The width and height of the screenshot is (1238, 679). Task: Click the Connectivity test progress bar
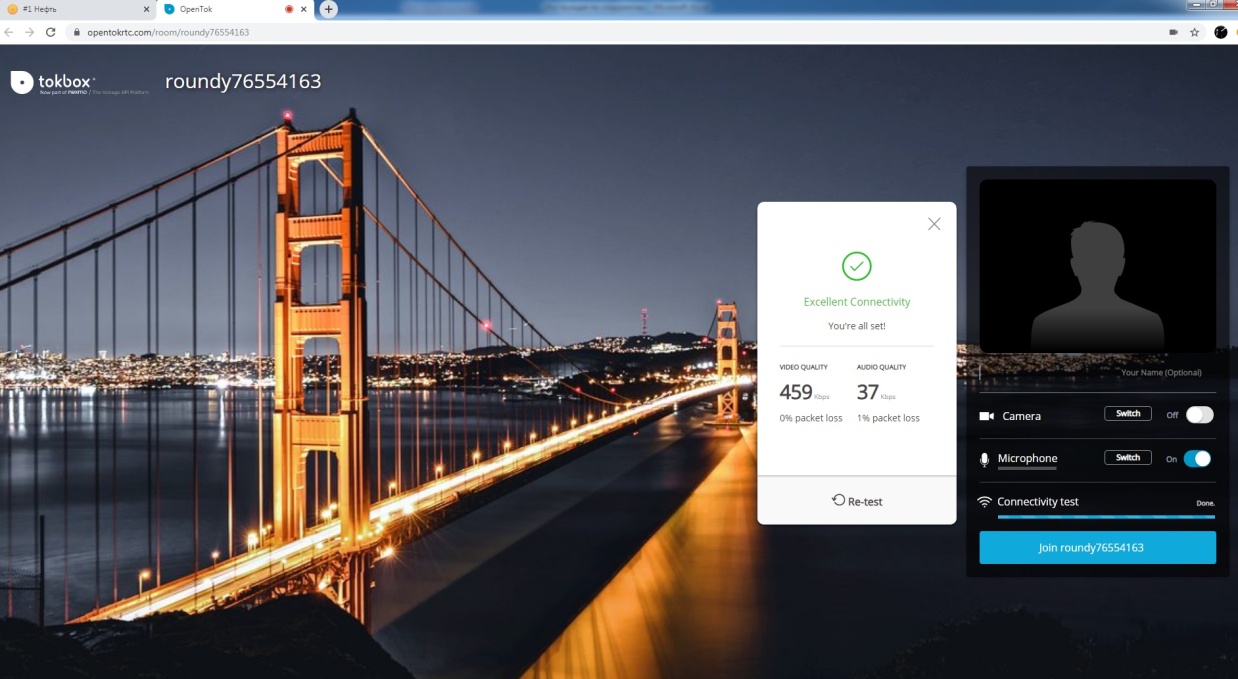pyautogui.click(x=1106, y=517)
